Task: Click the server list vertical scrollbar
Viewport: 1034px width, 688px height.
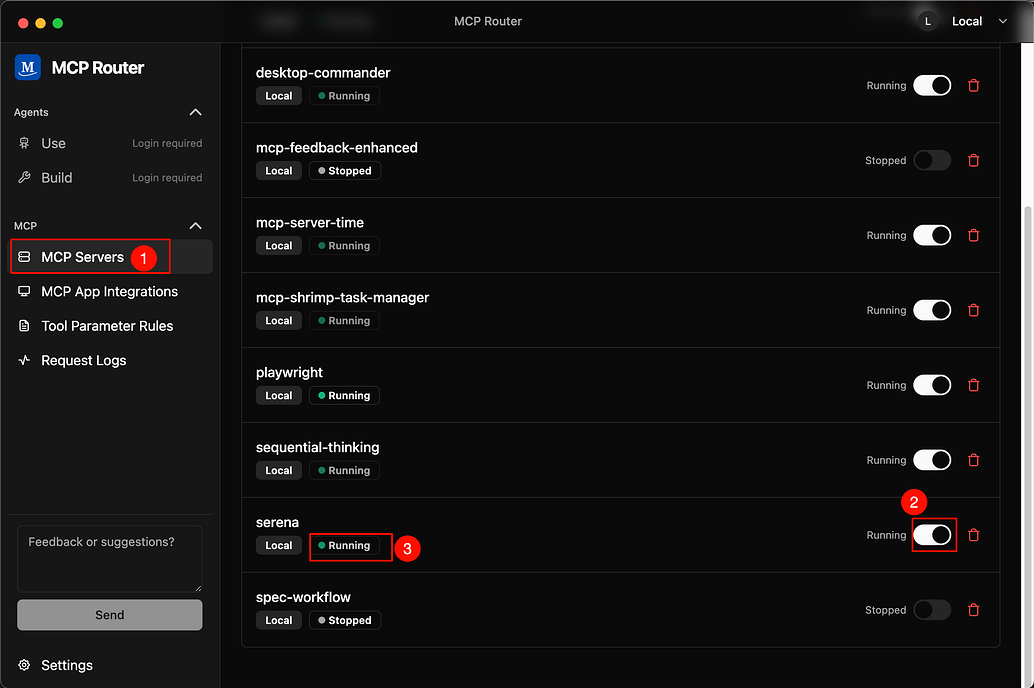Action: tap(1027, 445)
